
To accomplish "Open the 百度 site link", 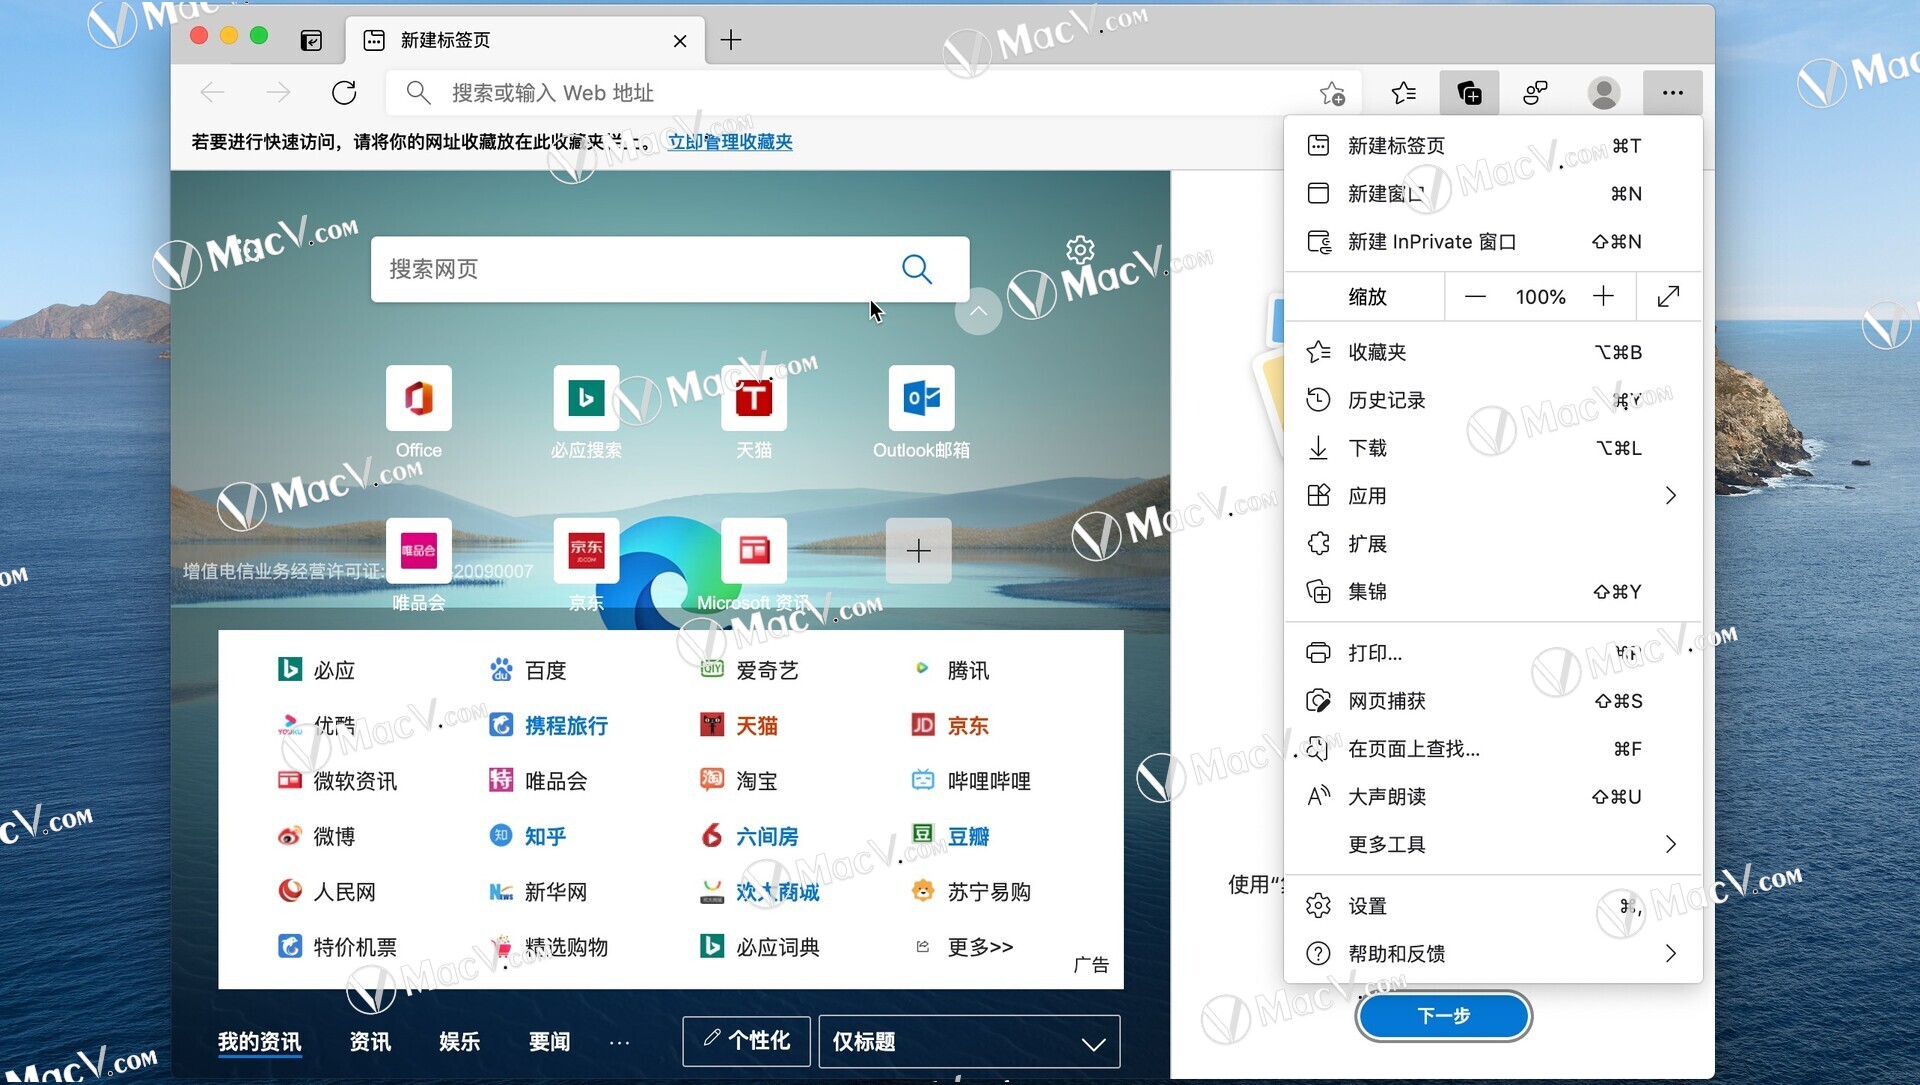I will [x=528, y=670].
